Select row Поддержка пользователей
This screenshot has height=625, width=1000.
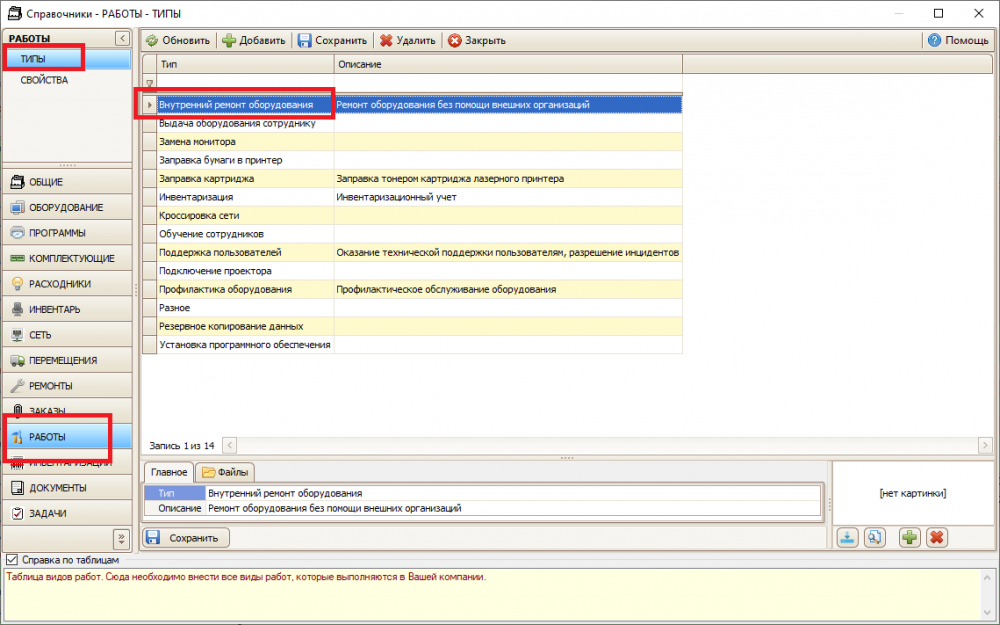point(412,253)
